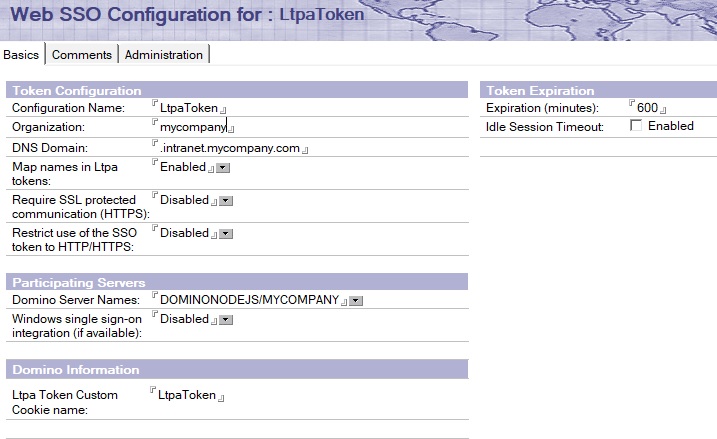Expand Windows single sign-on integration dropdown
This screenshot has width=717, height=439.
(x=226, y=320)
